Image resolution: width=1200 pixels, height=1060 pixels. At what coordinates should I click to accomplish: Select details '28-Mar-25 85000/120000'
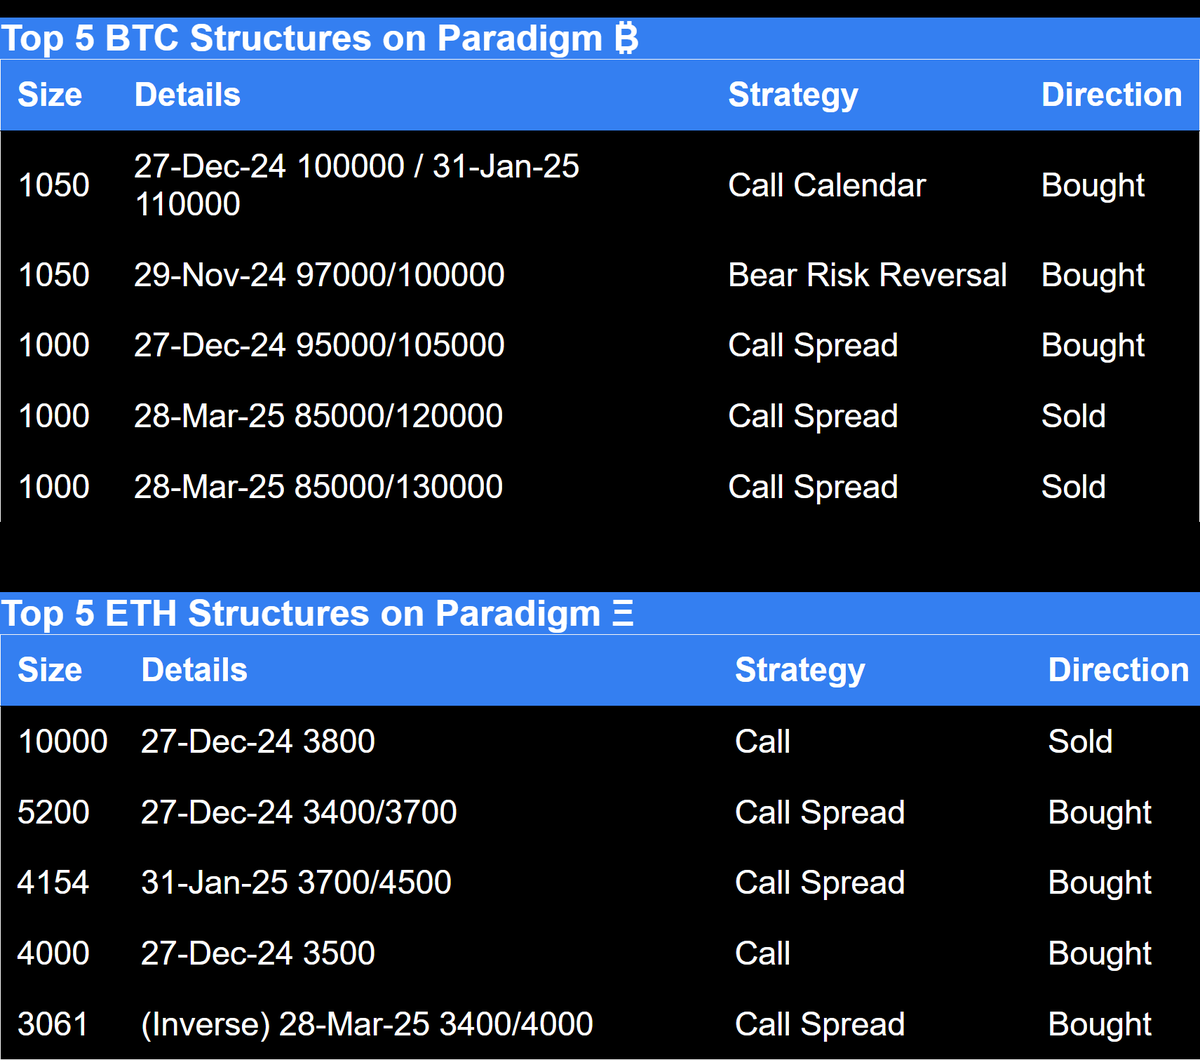click(318, 416)
